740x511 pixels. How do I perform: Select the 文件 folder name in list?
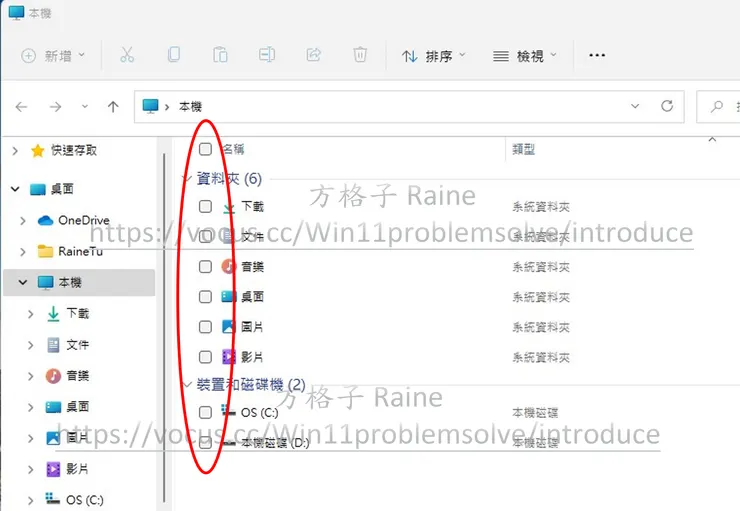pos(252,236)
